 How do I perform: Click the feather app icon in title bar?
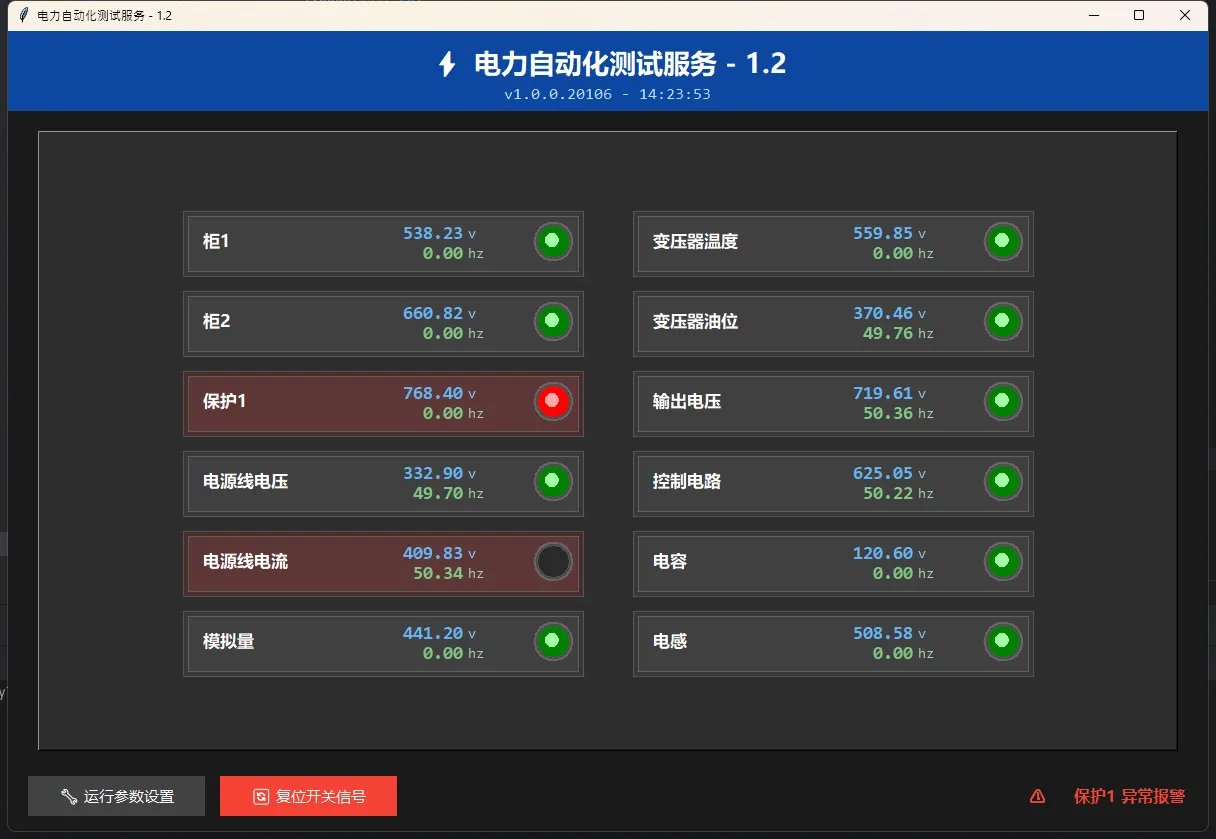click(x=23, y=15)
